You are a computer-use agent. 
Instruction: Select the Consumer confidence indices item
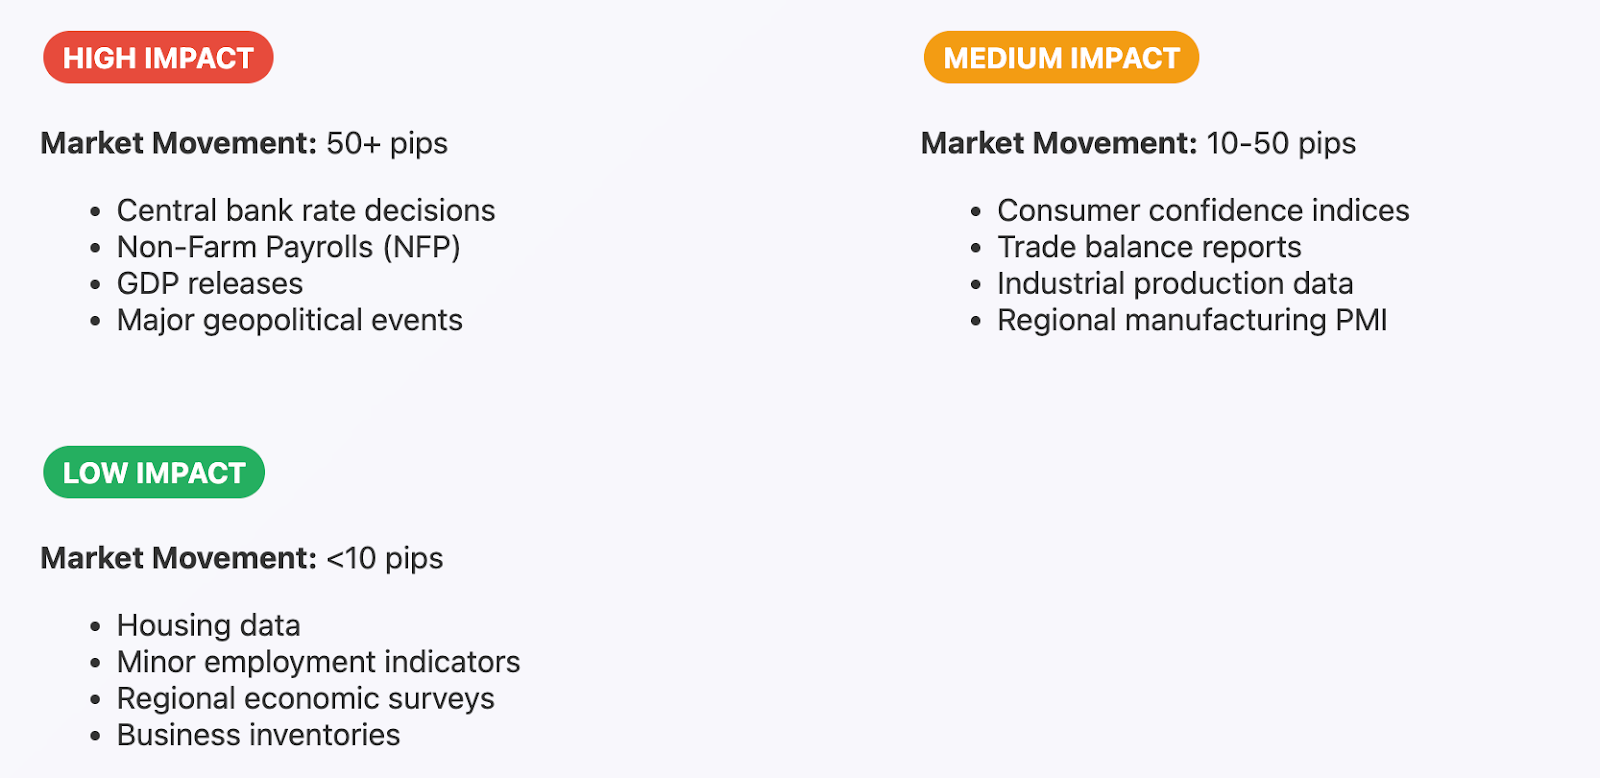[x=1203, y=210]
